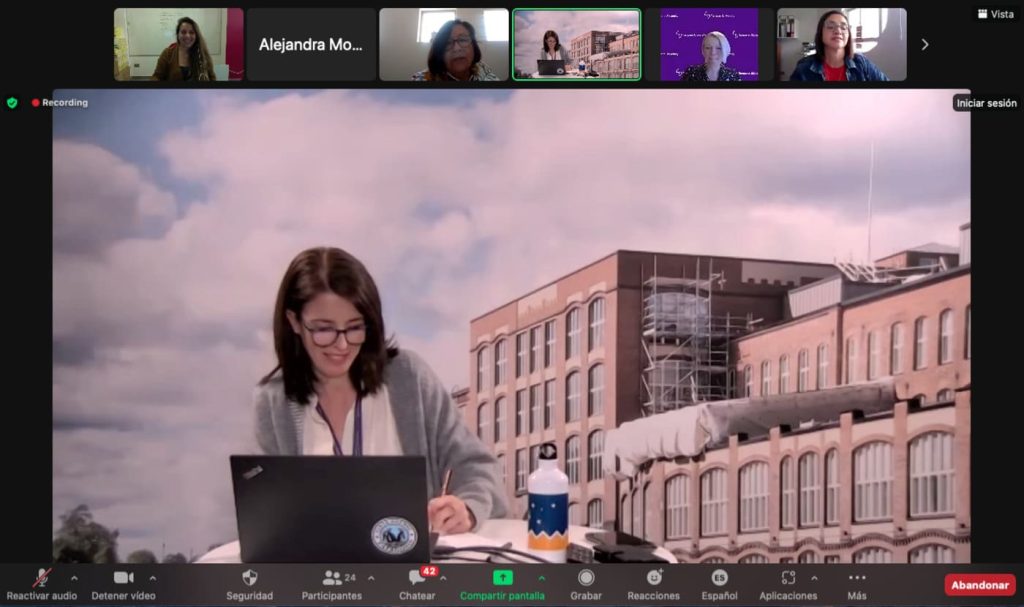Expand the arrow next to Participantes
1024x607 pixels.
pyautogui.click(x=371, y=578)
